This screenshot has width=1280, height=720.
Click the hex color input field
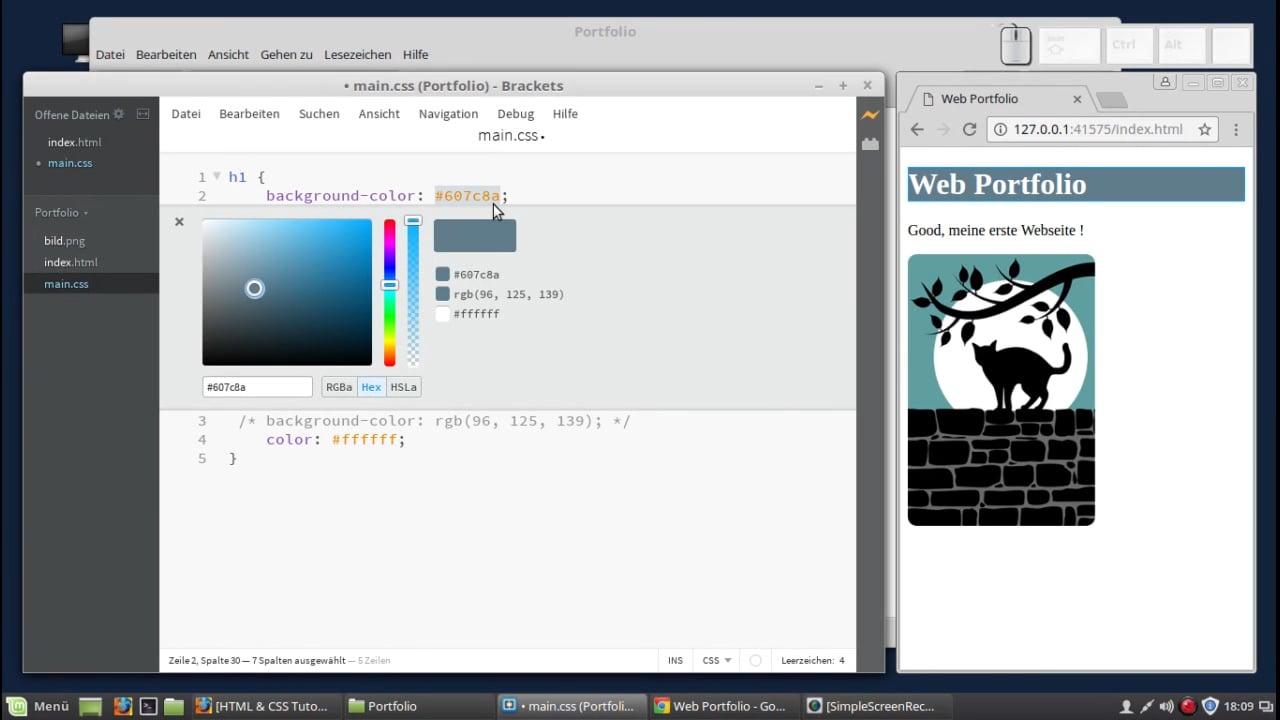[257, 387]
